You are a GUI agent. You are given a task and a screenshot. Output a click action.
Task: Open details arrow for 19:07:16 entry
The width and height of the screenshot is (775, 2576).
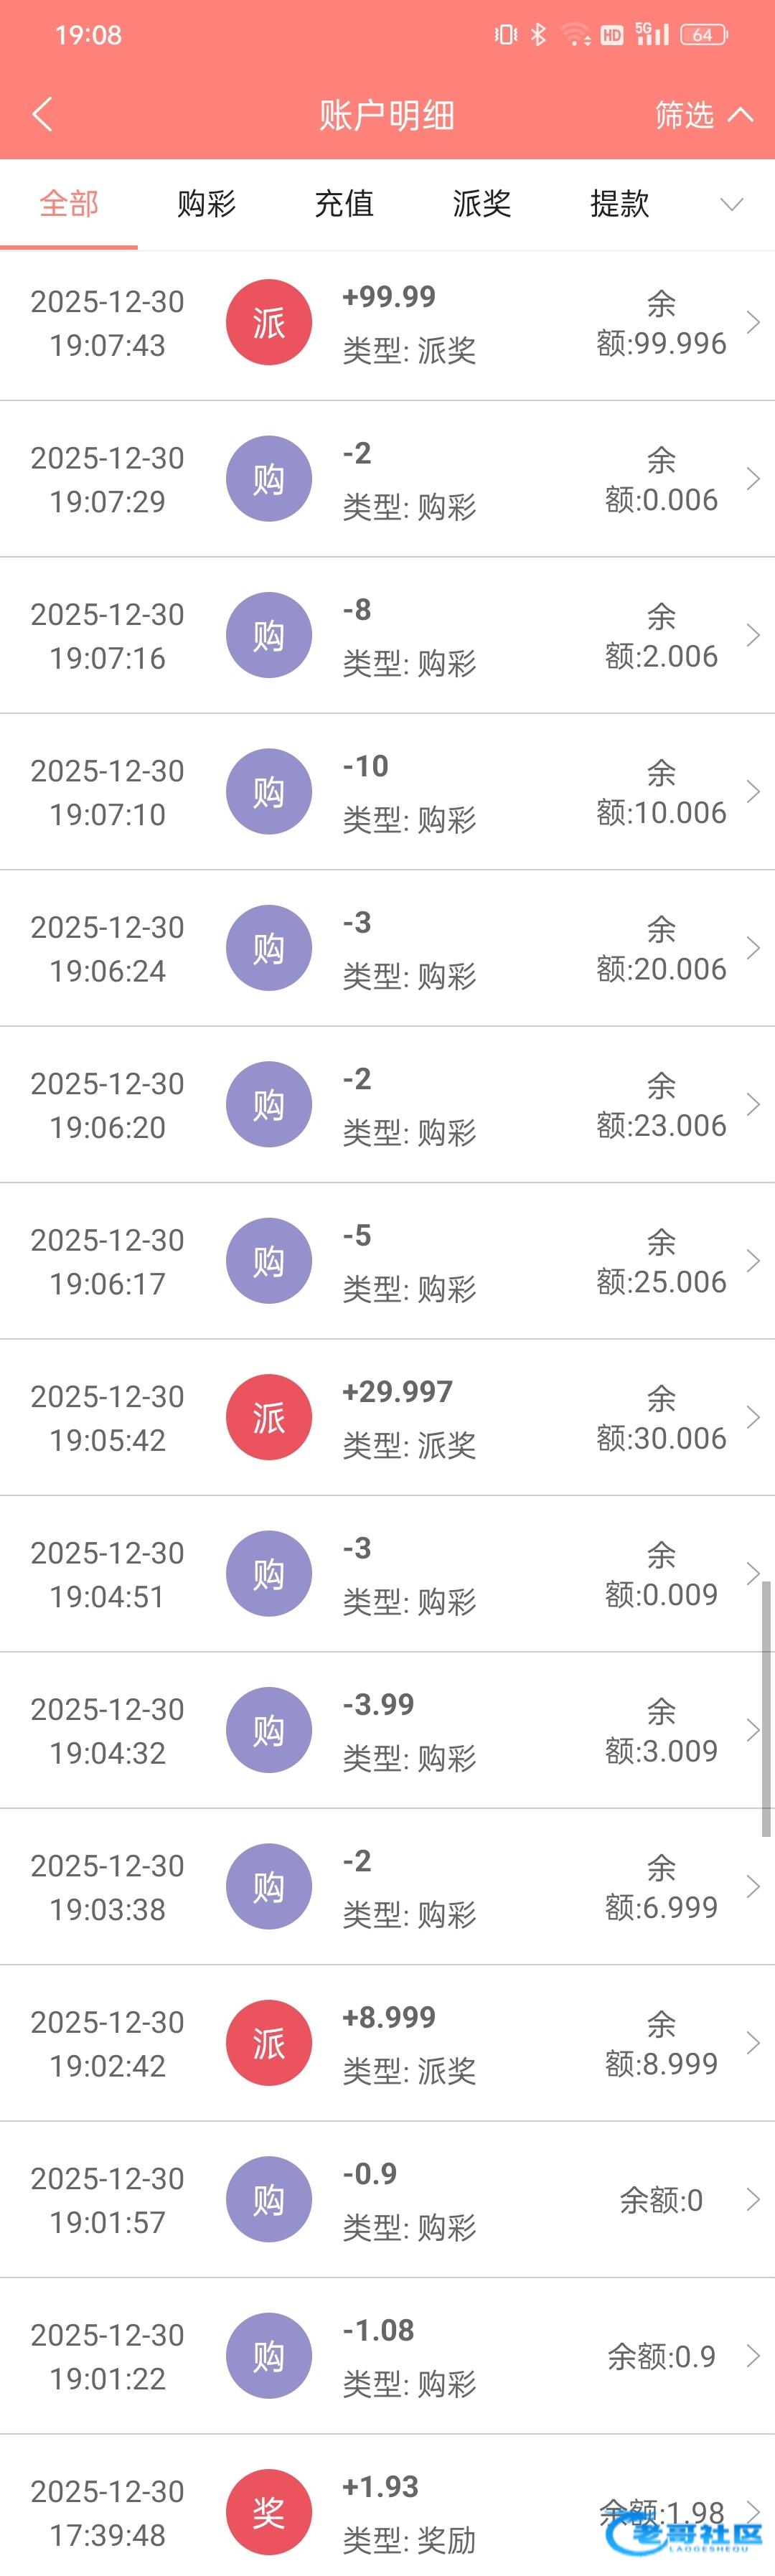pos(753,635)
